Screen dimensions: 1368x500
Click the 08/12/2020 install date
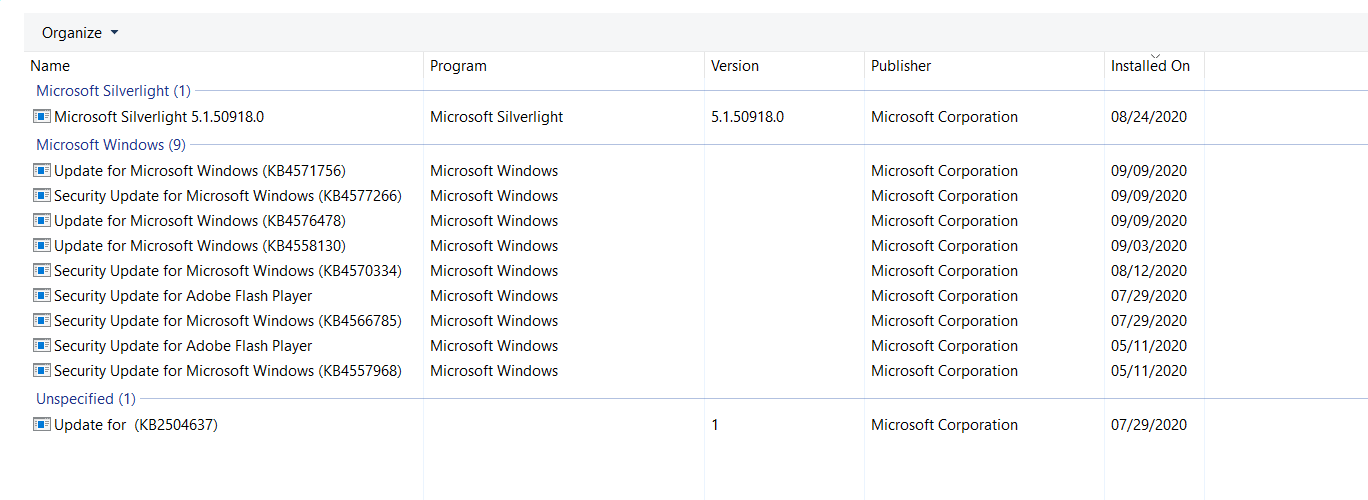point(1149,271)
